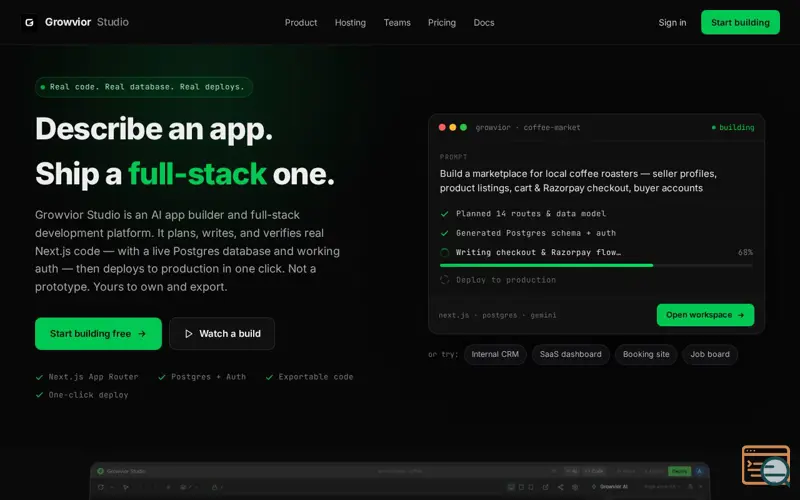The height and width of the screenshot is (500, 800).
Task: Click the arrow icon in Open workspace
Action: [741, 315]
